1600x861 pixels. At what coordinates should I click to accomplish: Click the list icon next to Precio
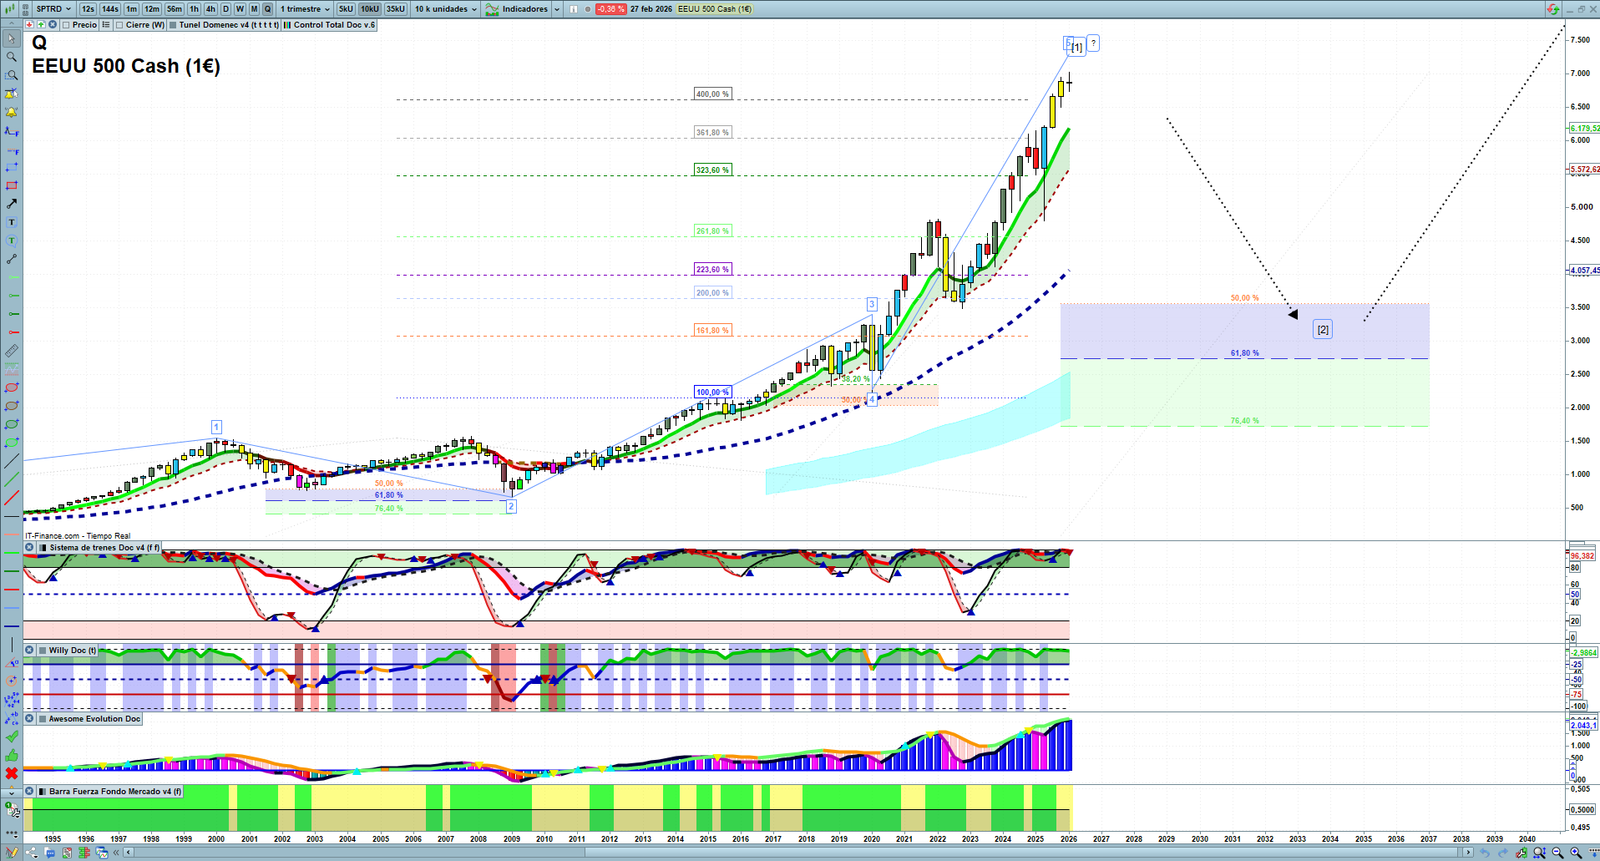106,25
